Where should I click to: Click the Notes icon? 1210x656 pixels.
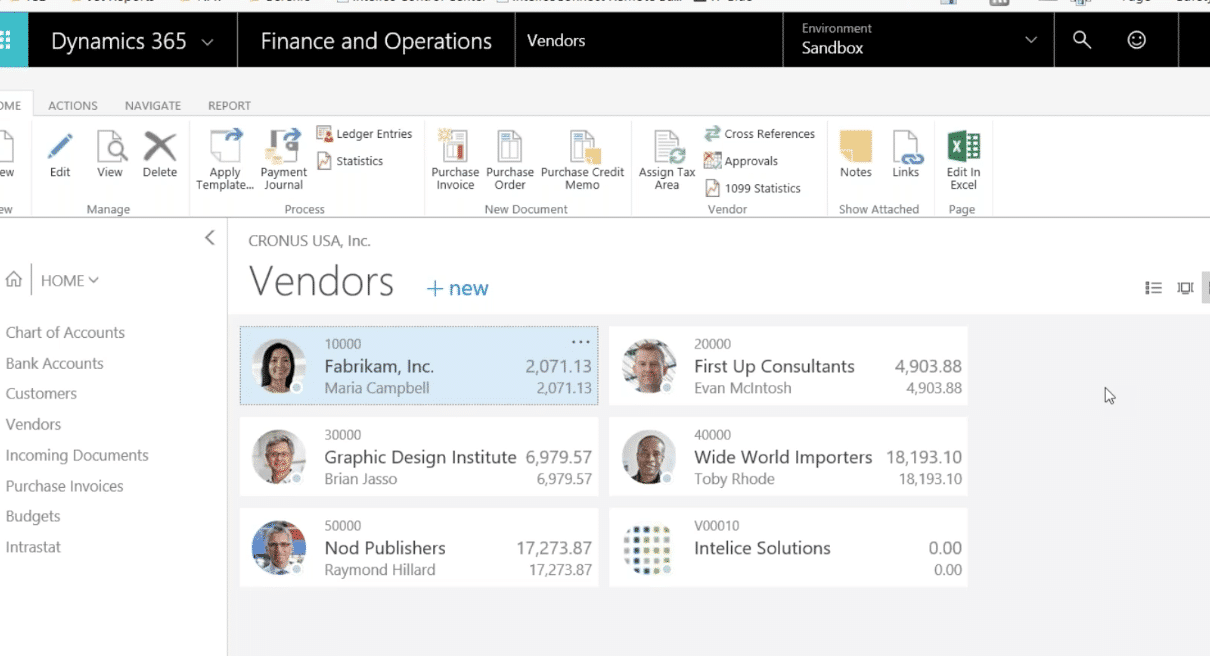point(856,147)
